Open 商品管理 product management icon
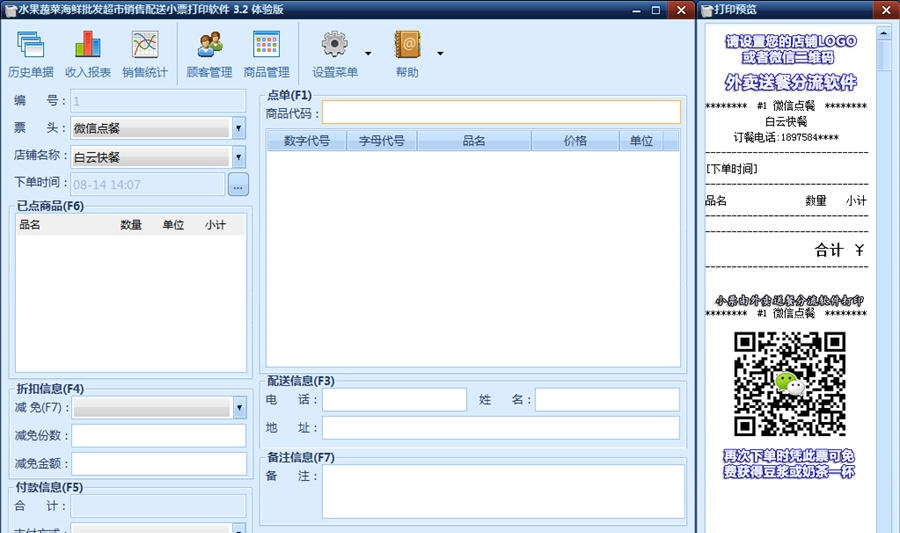 [266, 53]
